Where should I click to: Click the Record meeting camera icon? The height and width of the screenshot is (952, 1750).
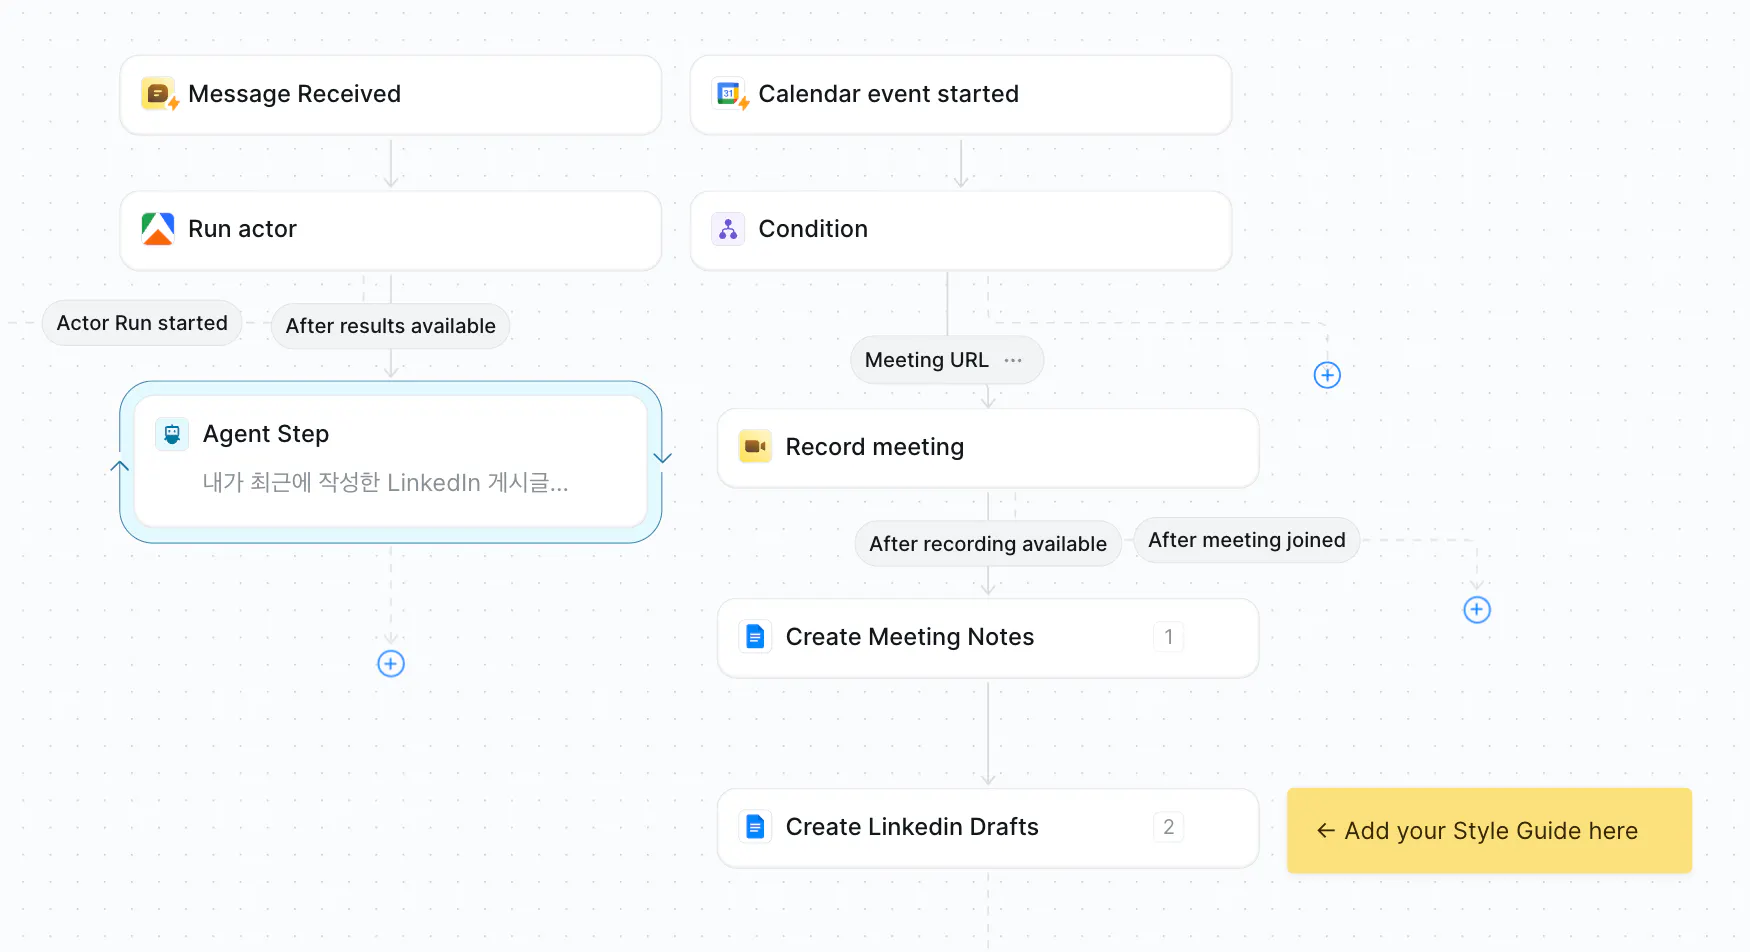pos(755,447)
